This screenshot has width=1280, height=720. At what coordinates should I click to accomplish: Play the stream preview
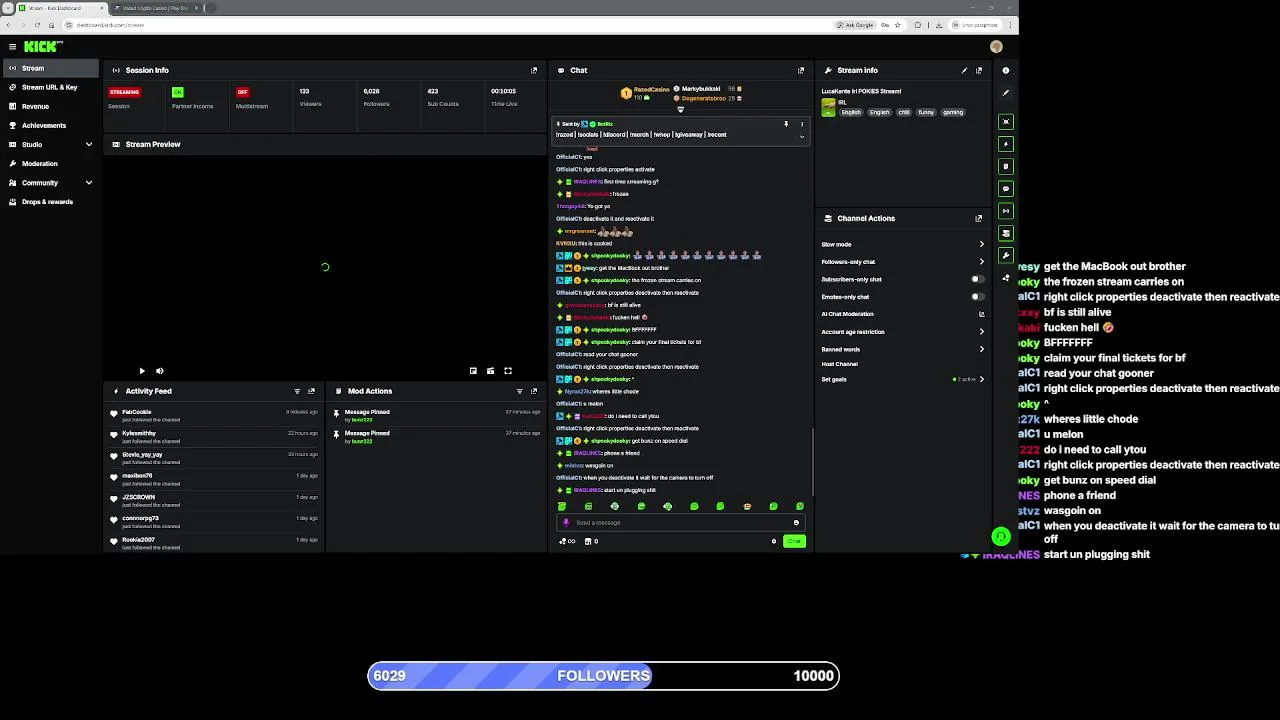(142, 371)
